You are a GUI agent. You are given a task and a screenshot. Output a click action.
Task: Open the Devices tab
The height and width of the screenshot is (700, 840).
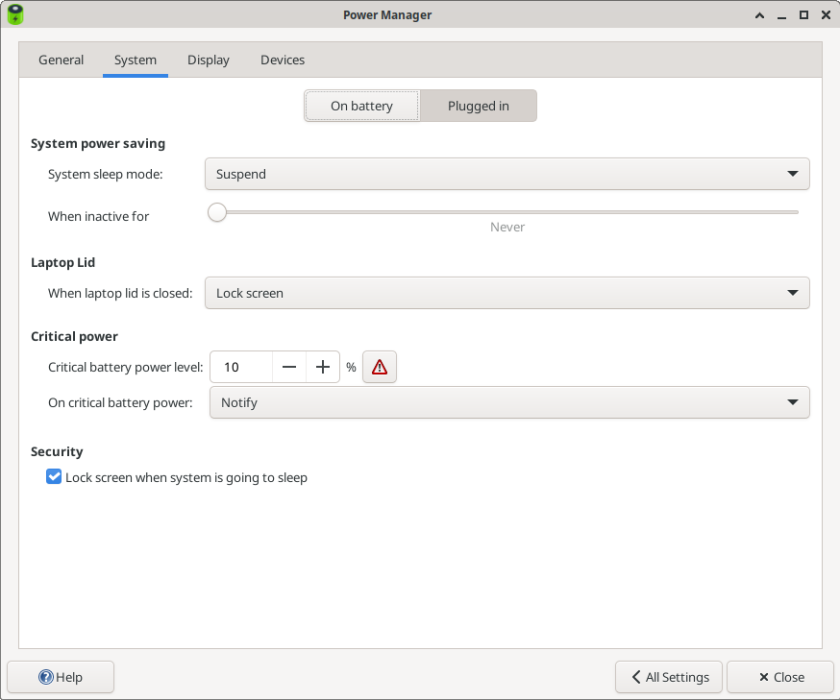[282, 60]
